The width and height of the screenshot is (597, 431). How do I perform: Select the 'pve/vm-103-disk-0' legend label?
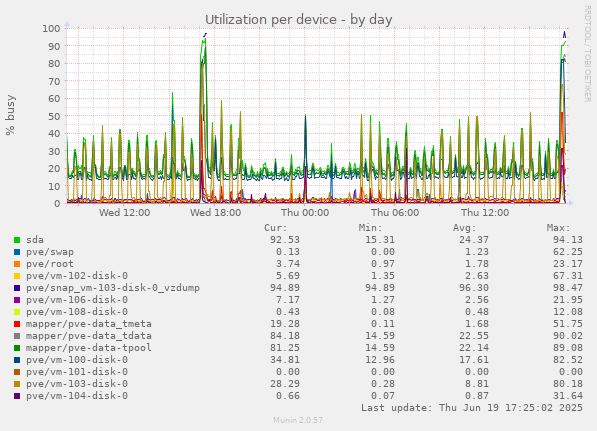(77, 384)
